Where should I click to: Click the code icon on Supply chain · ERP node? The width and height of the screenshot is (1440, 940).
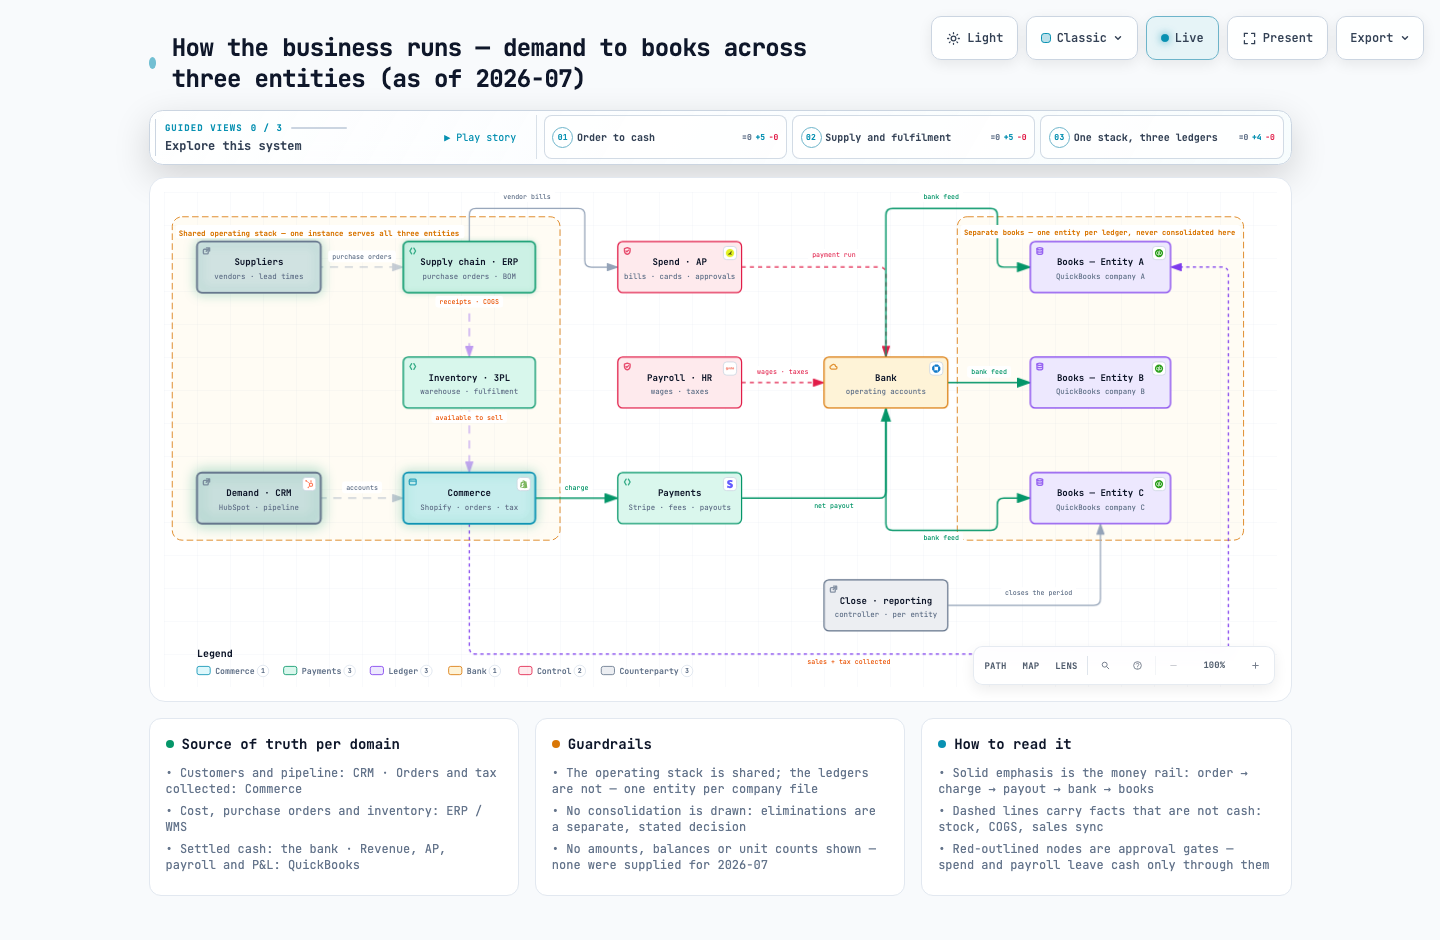(x=412, y=251)
